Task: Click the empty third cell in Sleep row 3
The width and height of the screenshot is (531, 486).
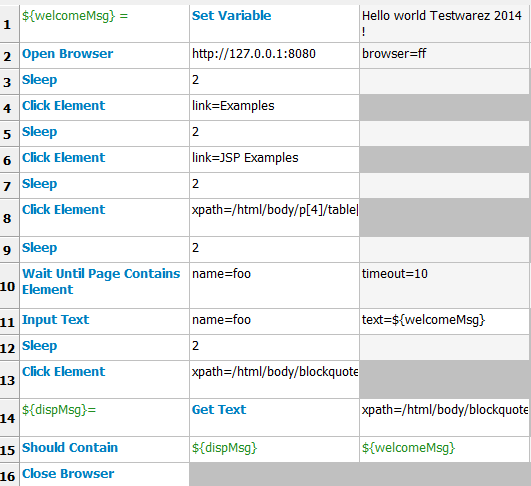Action: click(445, 82)
